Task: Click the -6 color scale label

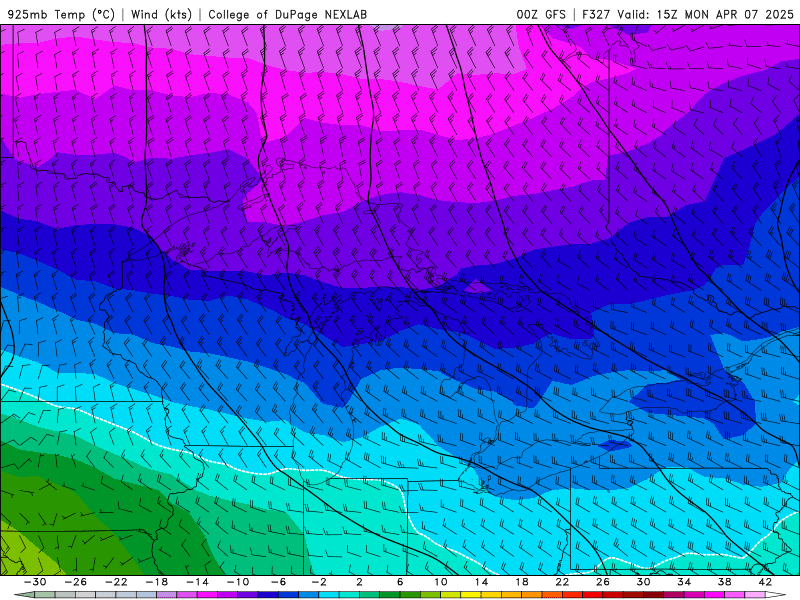Action: [279, 582]
